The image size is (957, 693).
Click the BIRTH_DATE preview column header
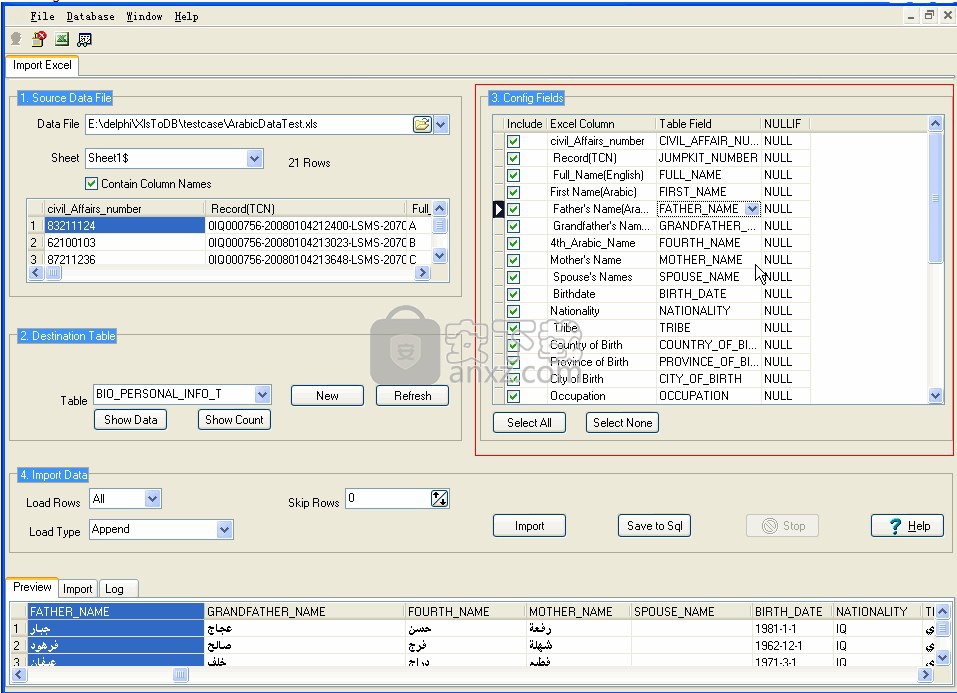[792, 612]
